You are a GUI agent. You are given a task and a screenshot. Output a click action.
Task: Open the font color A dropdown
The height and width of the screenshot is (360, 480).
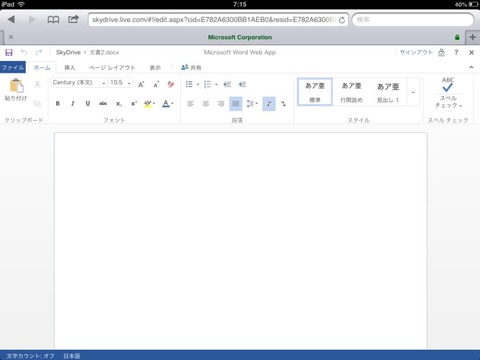(168, 104)
